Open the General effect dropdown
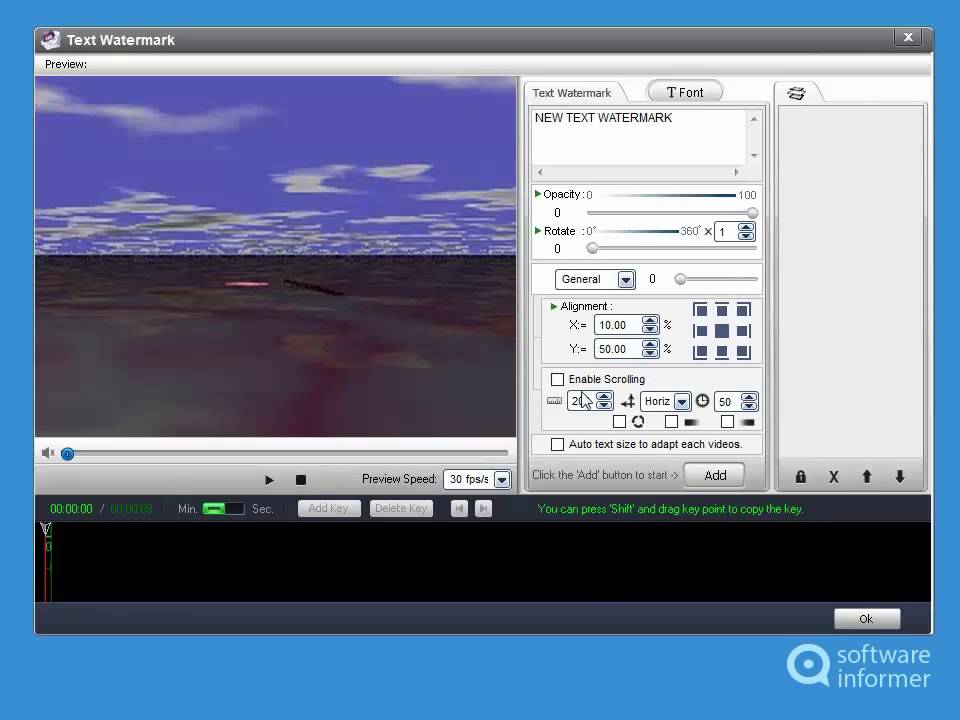960x720 pixels. click(x=625, y=280)
